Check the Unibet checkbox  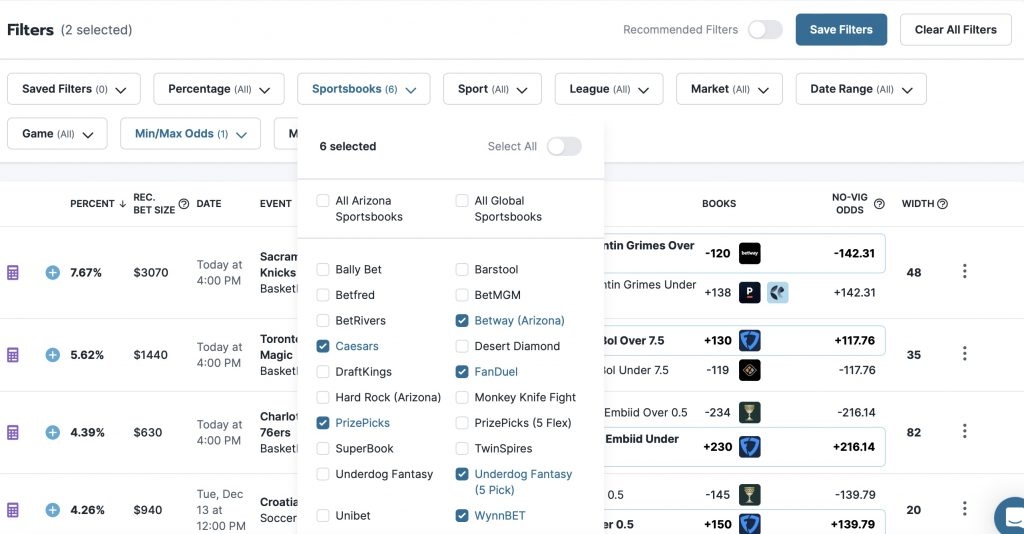[323, 516]
